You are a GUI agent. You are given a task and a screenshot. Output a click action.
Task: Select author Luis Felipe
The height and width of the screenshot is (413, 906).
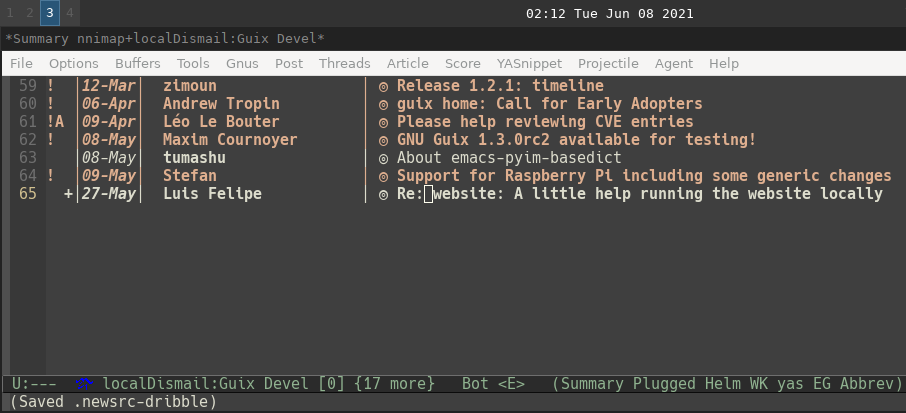click(212, 194)
